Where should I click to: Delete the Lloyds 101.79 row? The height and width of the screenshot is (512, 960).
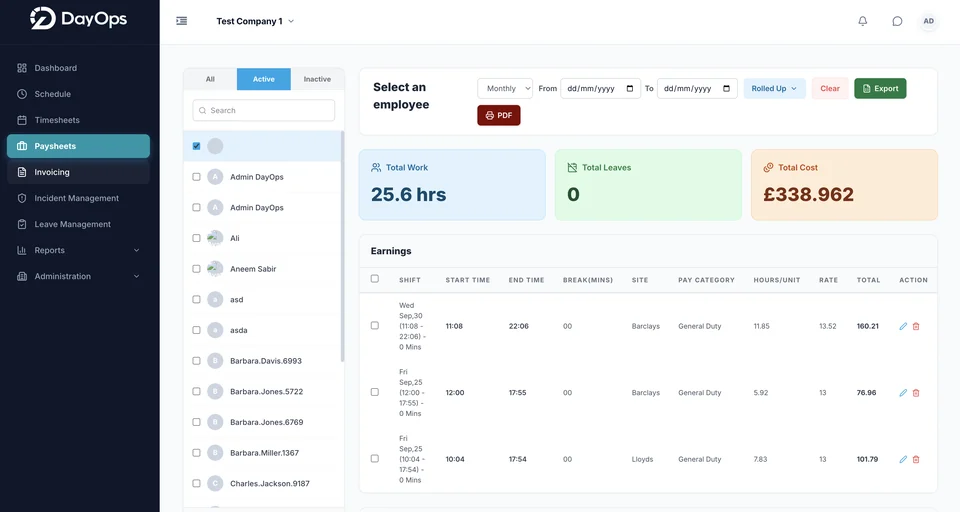(916, 459)
